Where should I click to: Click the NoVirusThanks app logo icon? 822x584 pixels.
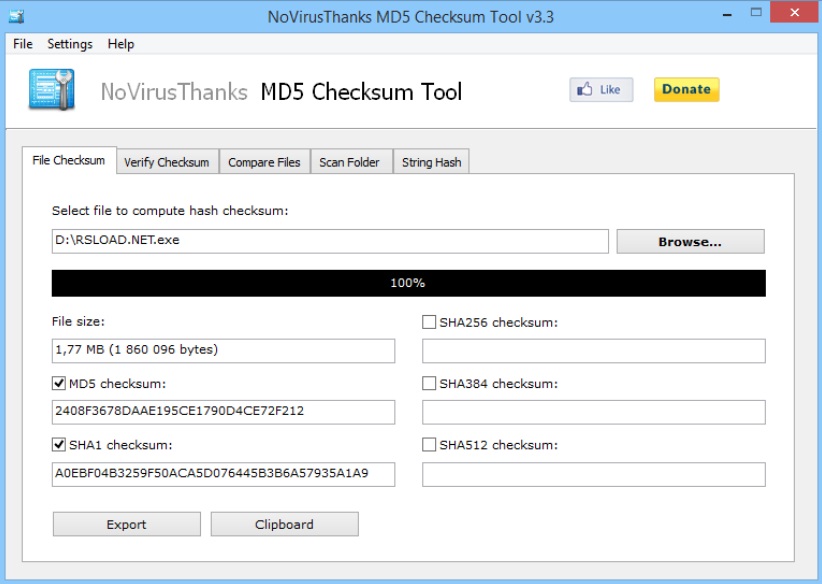(x=51, y=90)
